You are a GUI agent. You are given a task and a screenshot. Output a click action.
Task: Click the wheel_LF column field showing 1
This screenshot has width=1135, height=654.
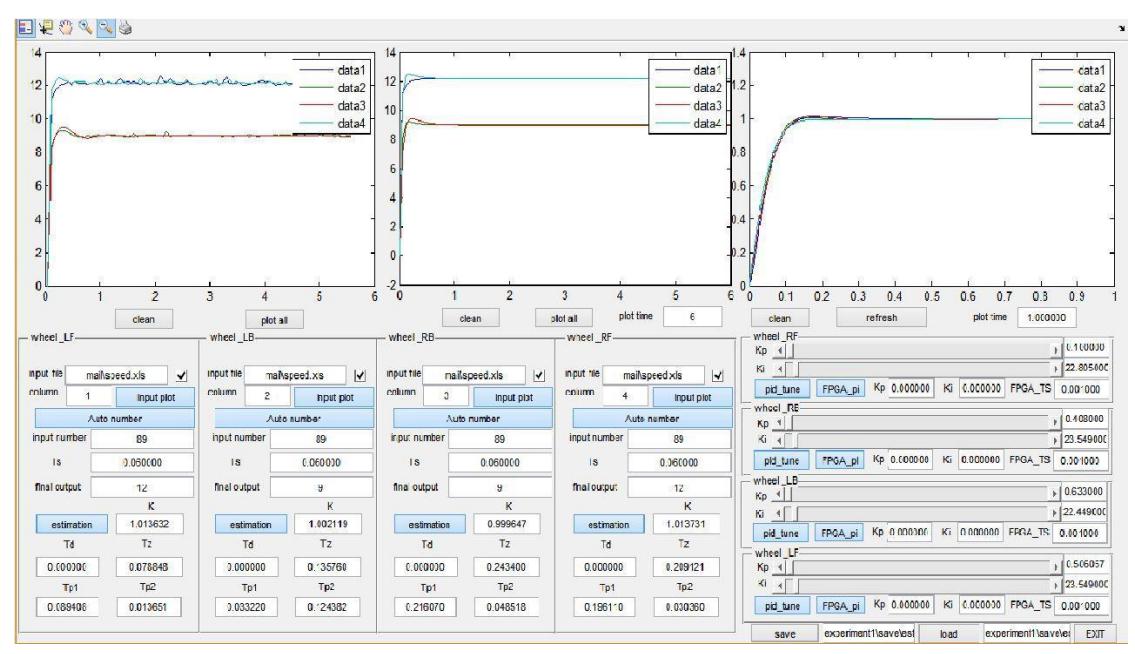tap(88, 396)
